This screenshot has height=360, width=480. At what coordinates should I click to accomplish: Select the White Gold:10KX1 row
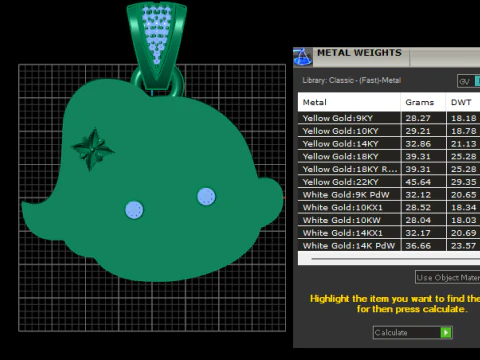point(389,207)
